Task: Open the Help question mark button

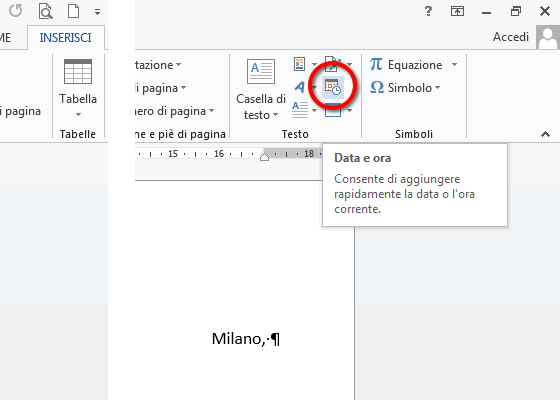Action: pyautogui.click(x=428, y=11)
